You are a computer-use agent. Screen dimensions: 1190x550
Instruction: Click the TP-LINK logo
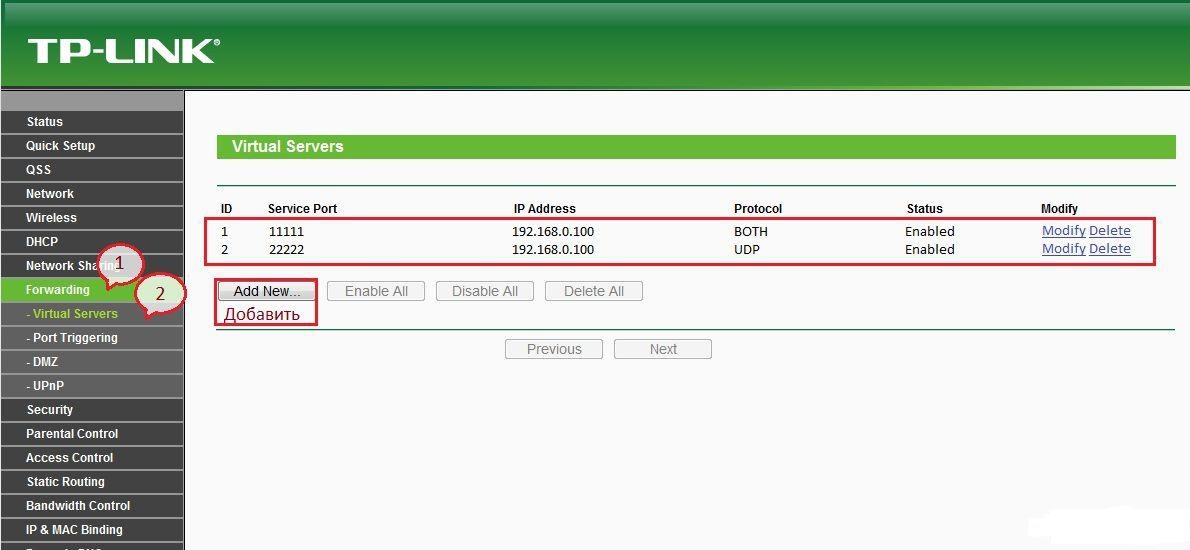pos(123,51)
